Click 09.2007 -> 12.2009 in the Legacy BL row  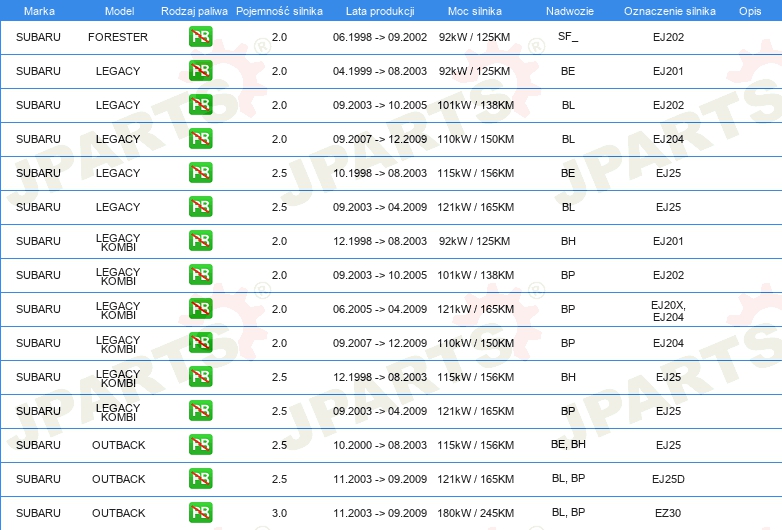380,139
